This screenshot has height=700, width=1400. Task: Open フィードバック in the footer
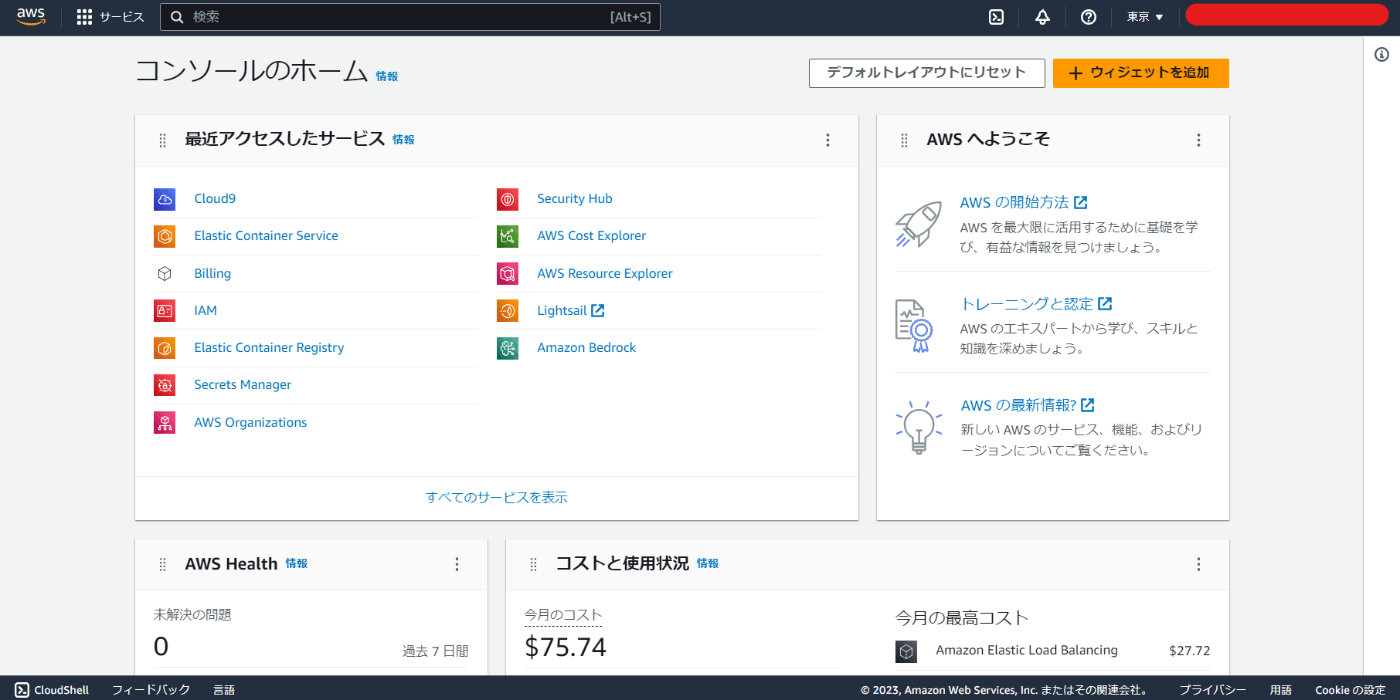coord(151,690)
